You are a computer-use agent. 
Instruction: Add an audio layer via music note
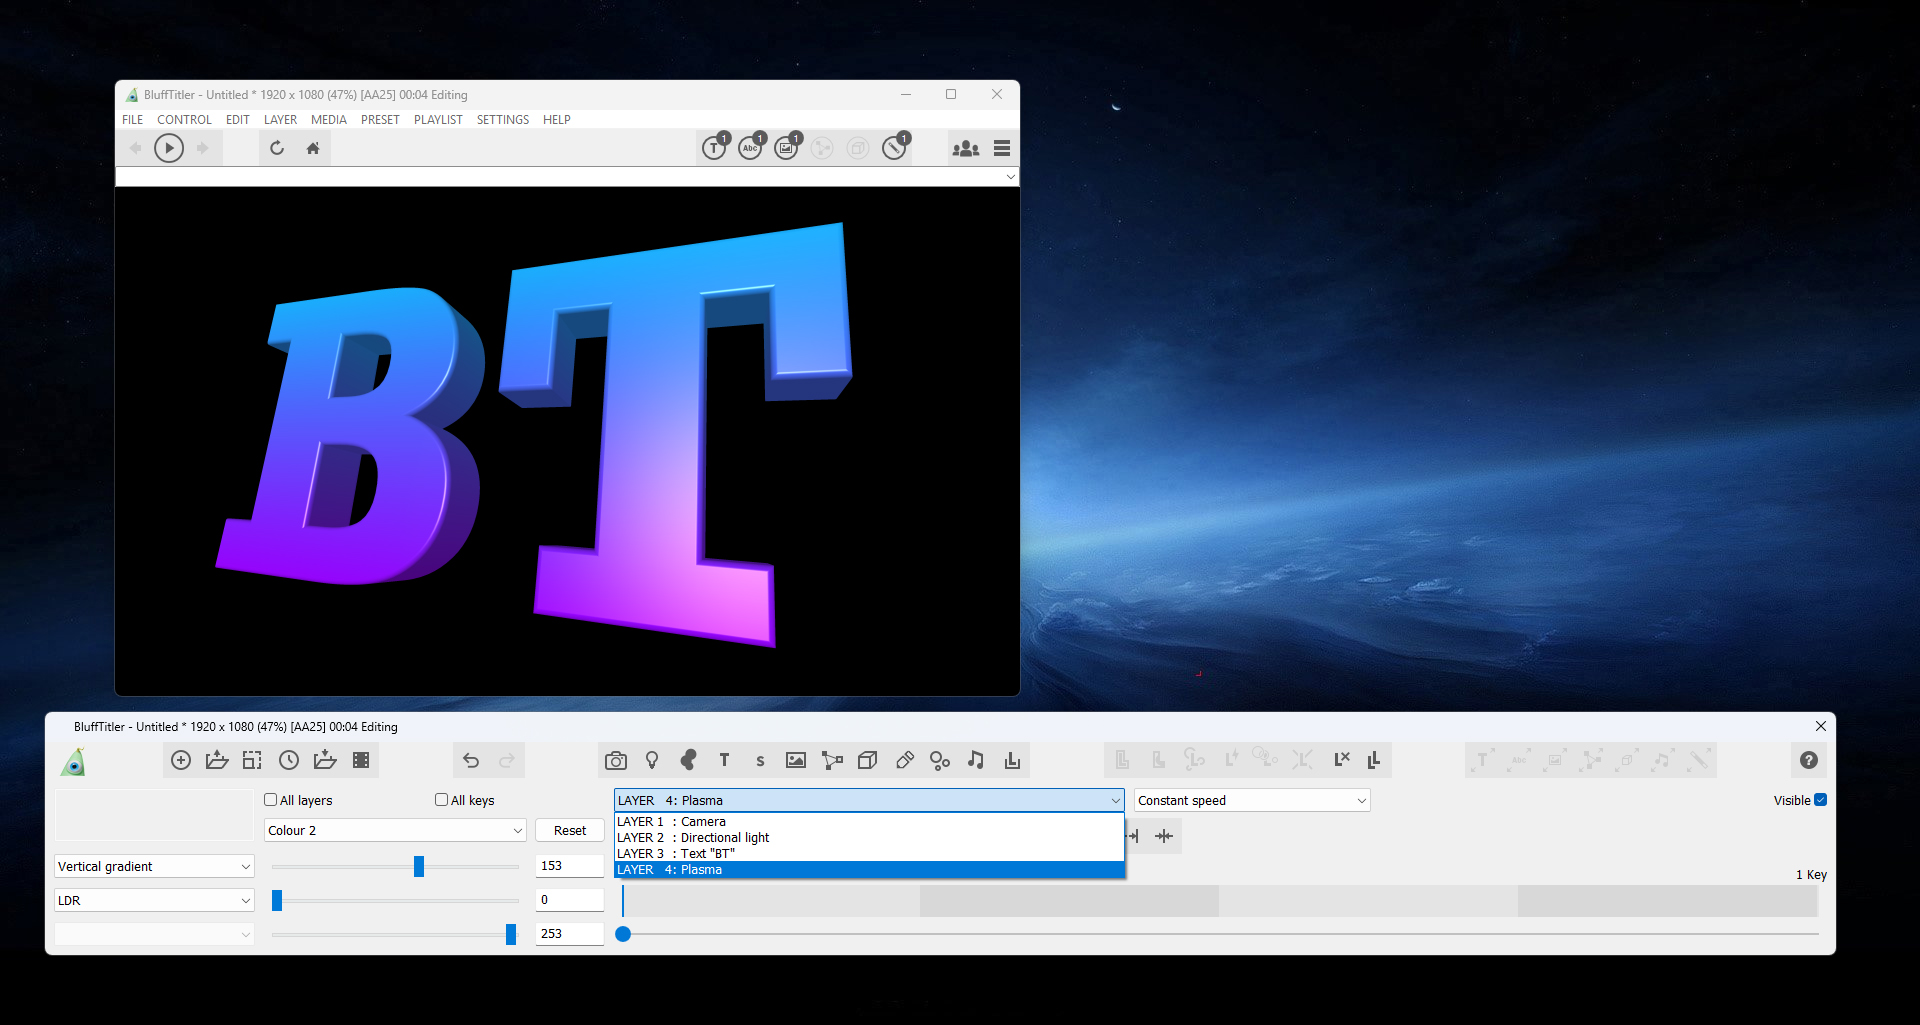[x=976, y=761]
